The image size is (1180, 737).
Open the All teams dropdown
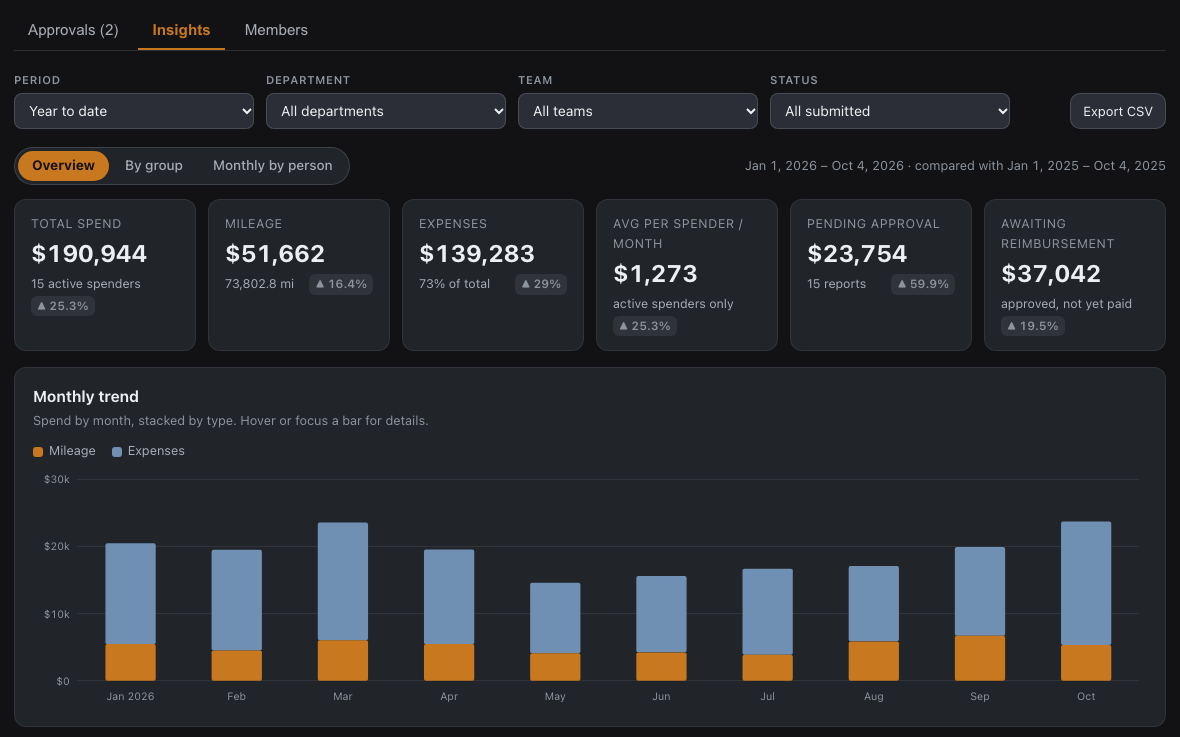tap(637, 111)
